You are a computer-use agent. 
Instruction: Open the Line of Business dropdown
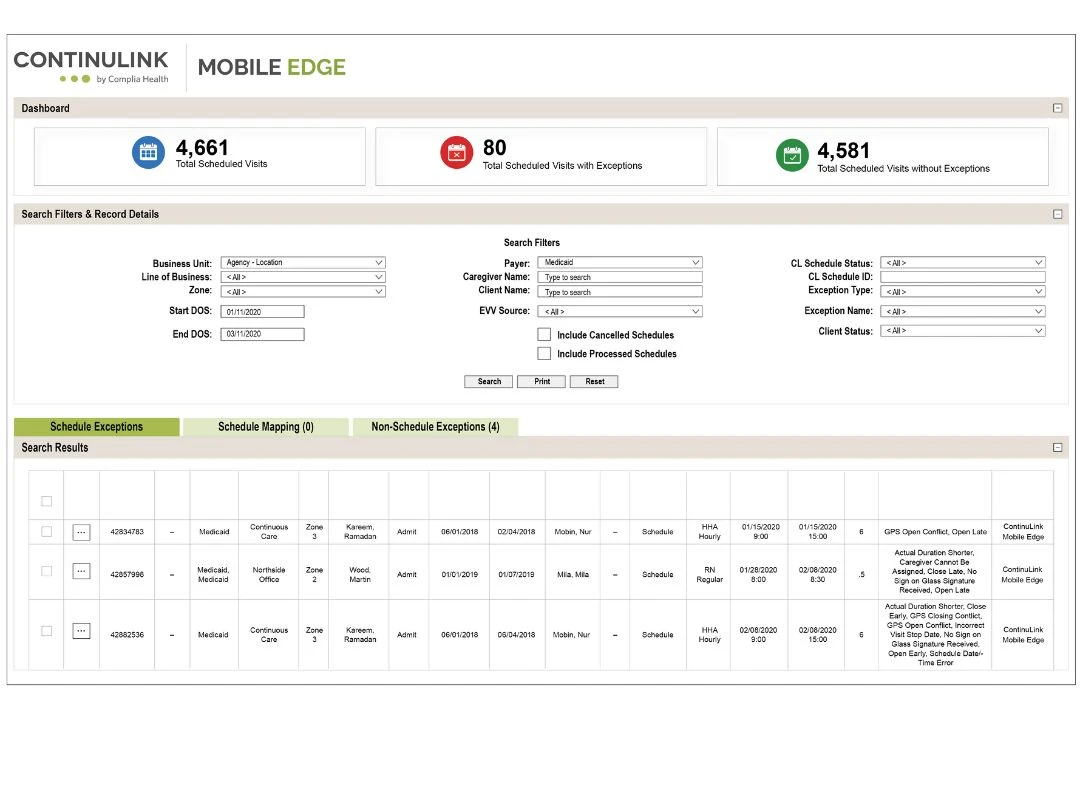pos(303,277)
